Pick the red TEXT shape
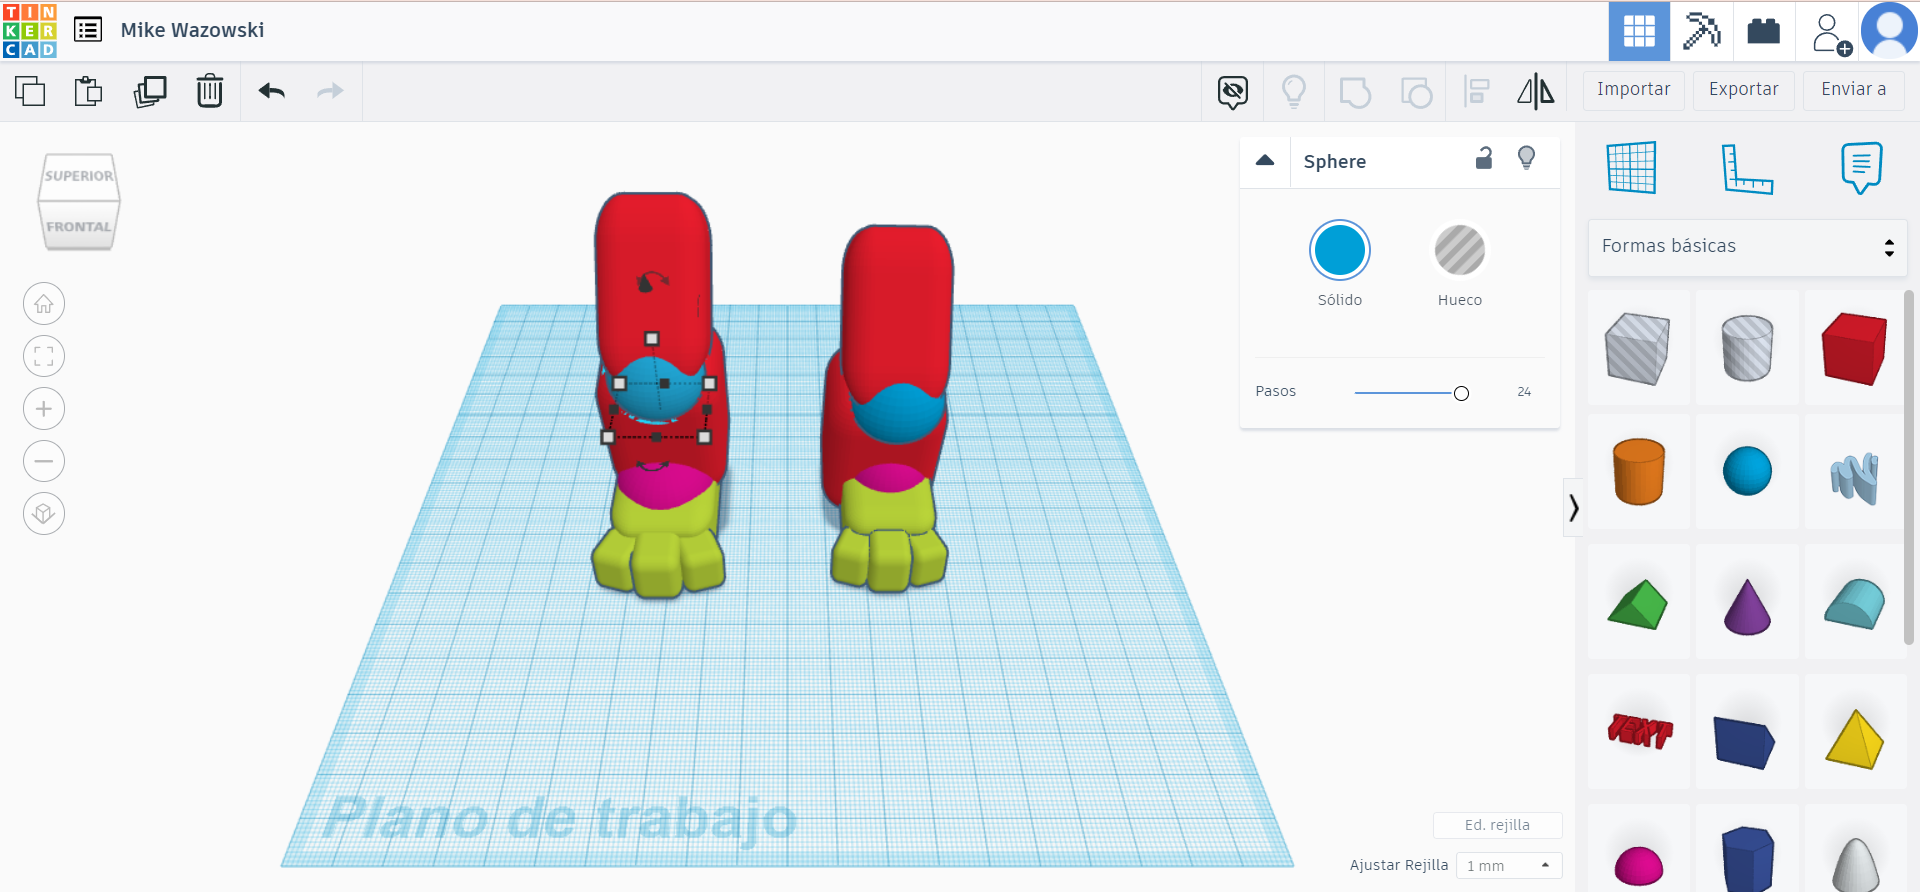The image size is (1920, 892). tap(1638, 731)
